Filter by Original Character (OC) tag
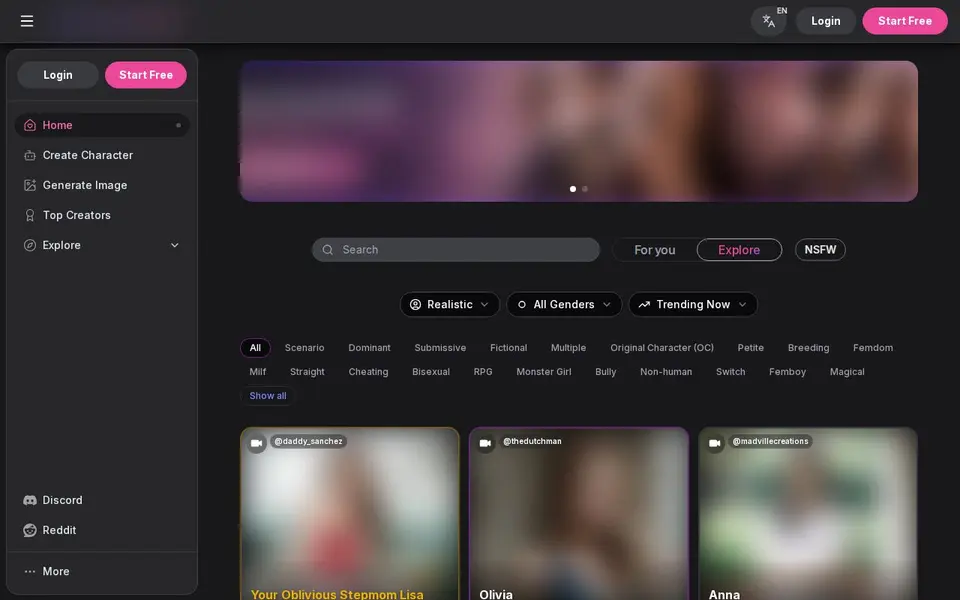Screen dimensions: 960x600 662,348
